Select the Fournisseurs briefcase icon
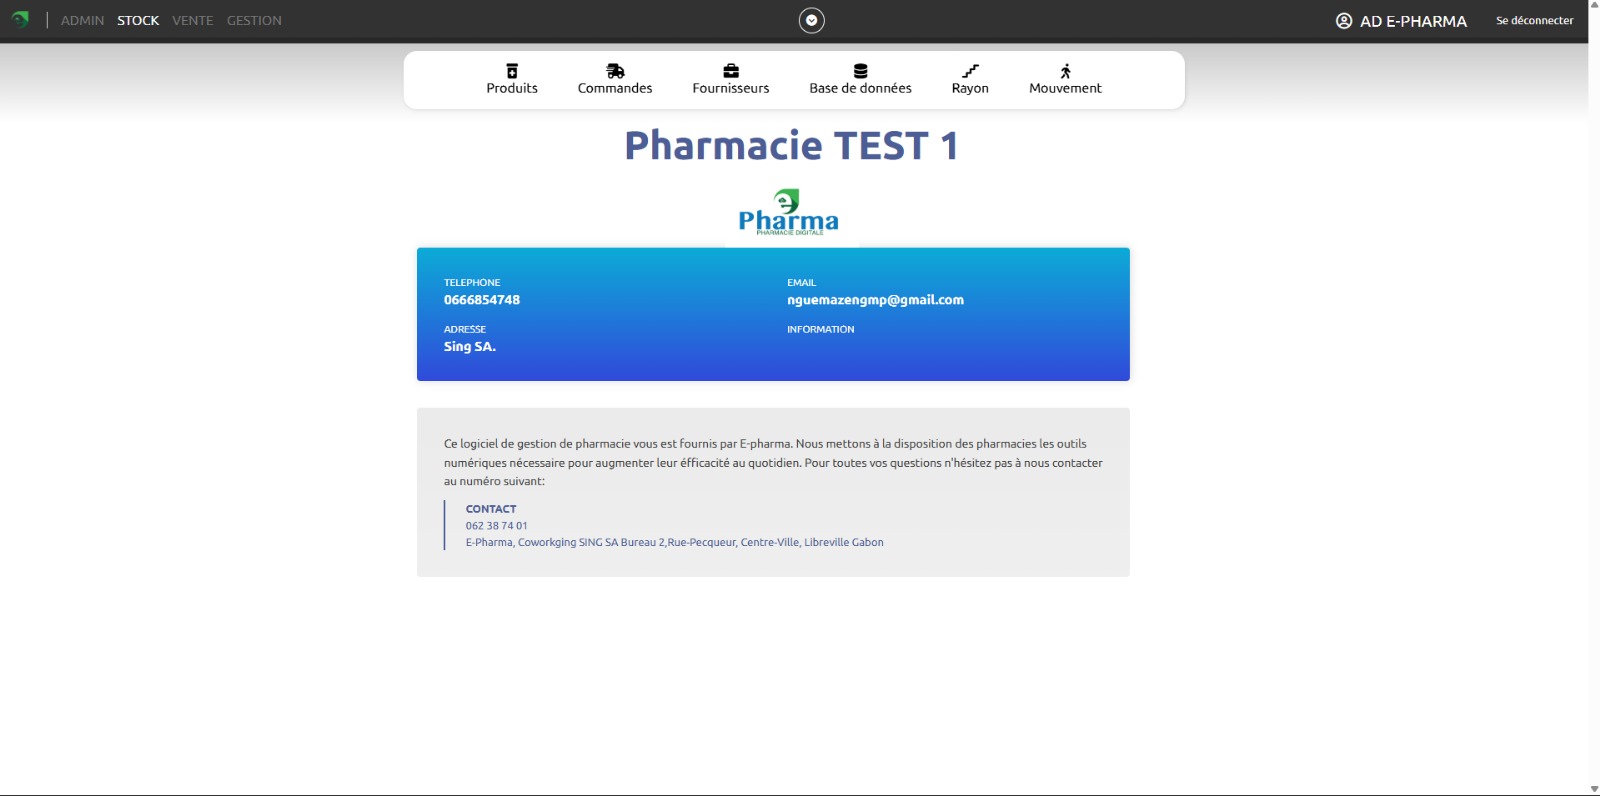The image size is (1600, 796). (x=731, y=71)
